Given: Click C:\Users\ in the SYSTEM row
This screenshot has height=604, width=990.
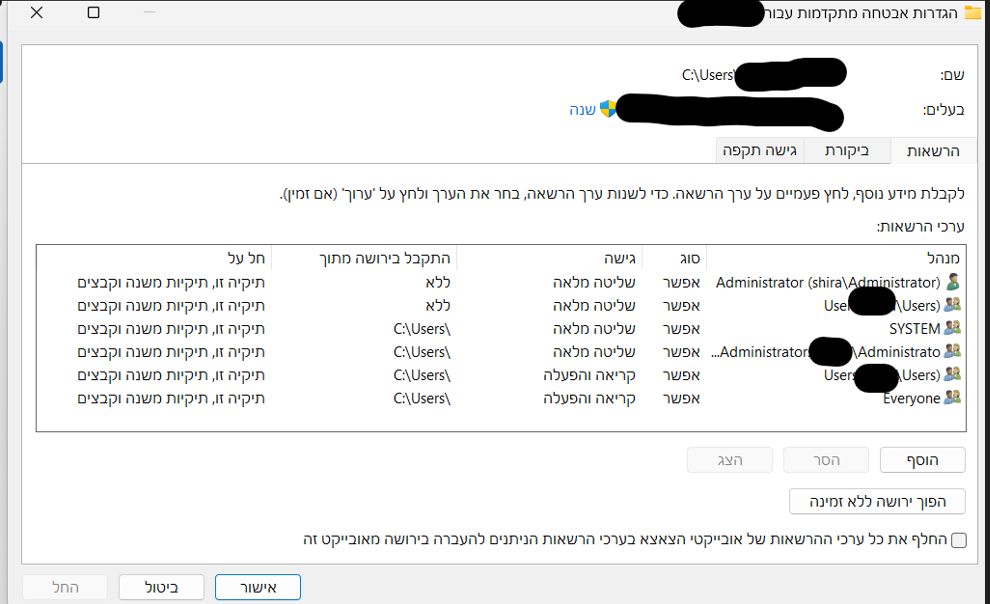Looking at the screenshot, I should pyautogui.click(x=422, y=328).
